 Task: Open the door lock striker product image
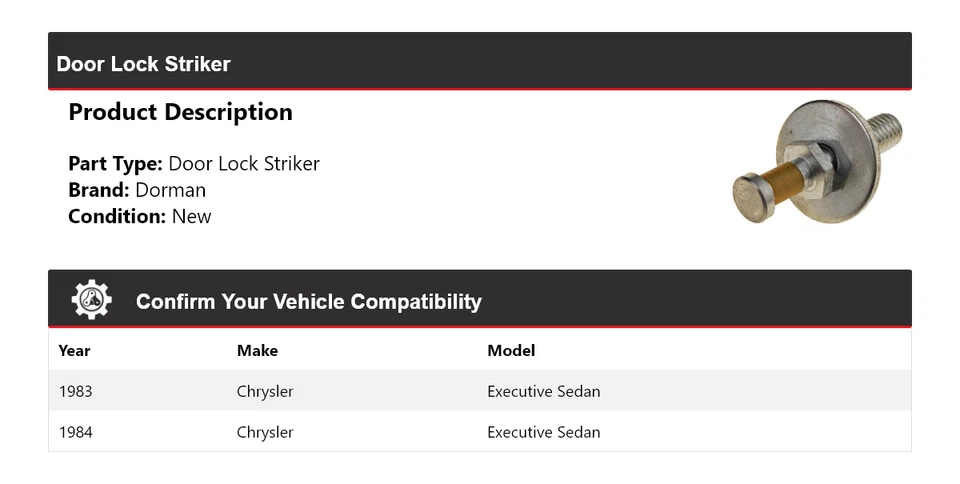pos(817,160)
